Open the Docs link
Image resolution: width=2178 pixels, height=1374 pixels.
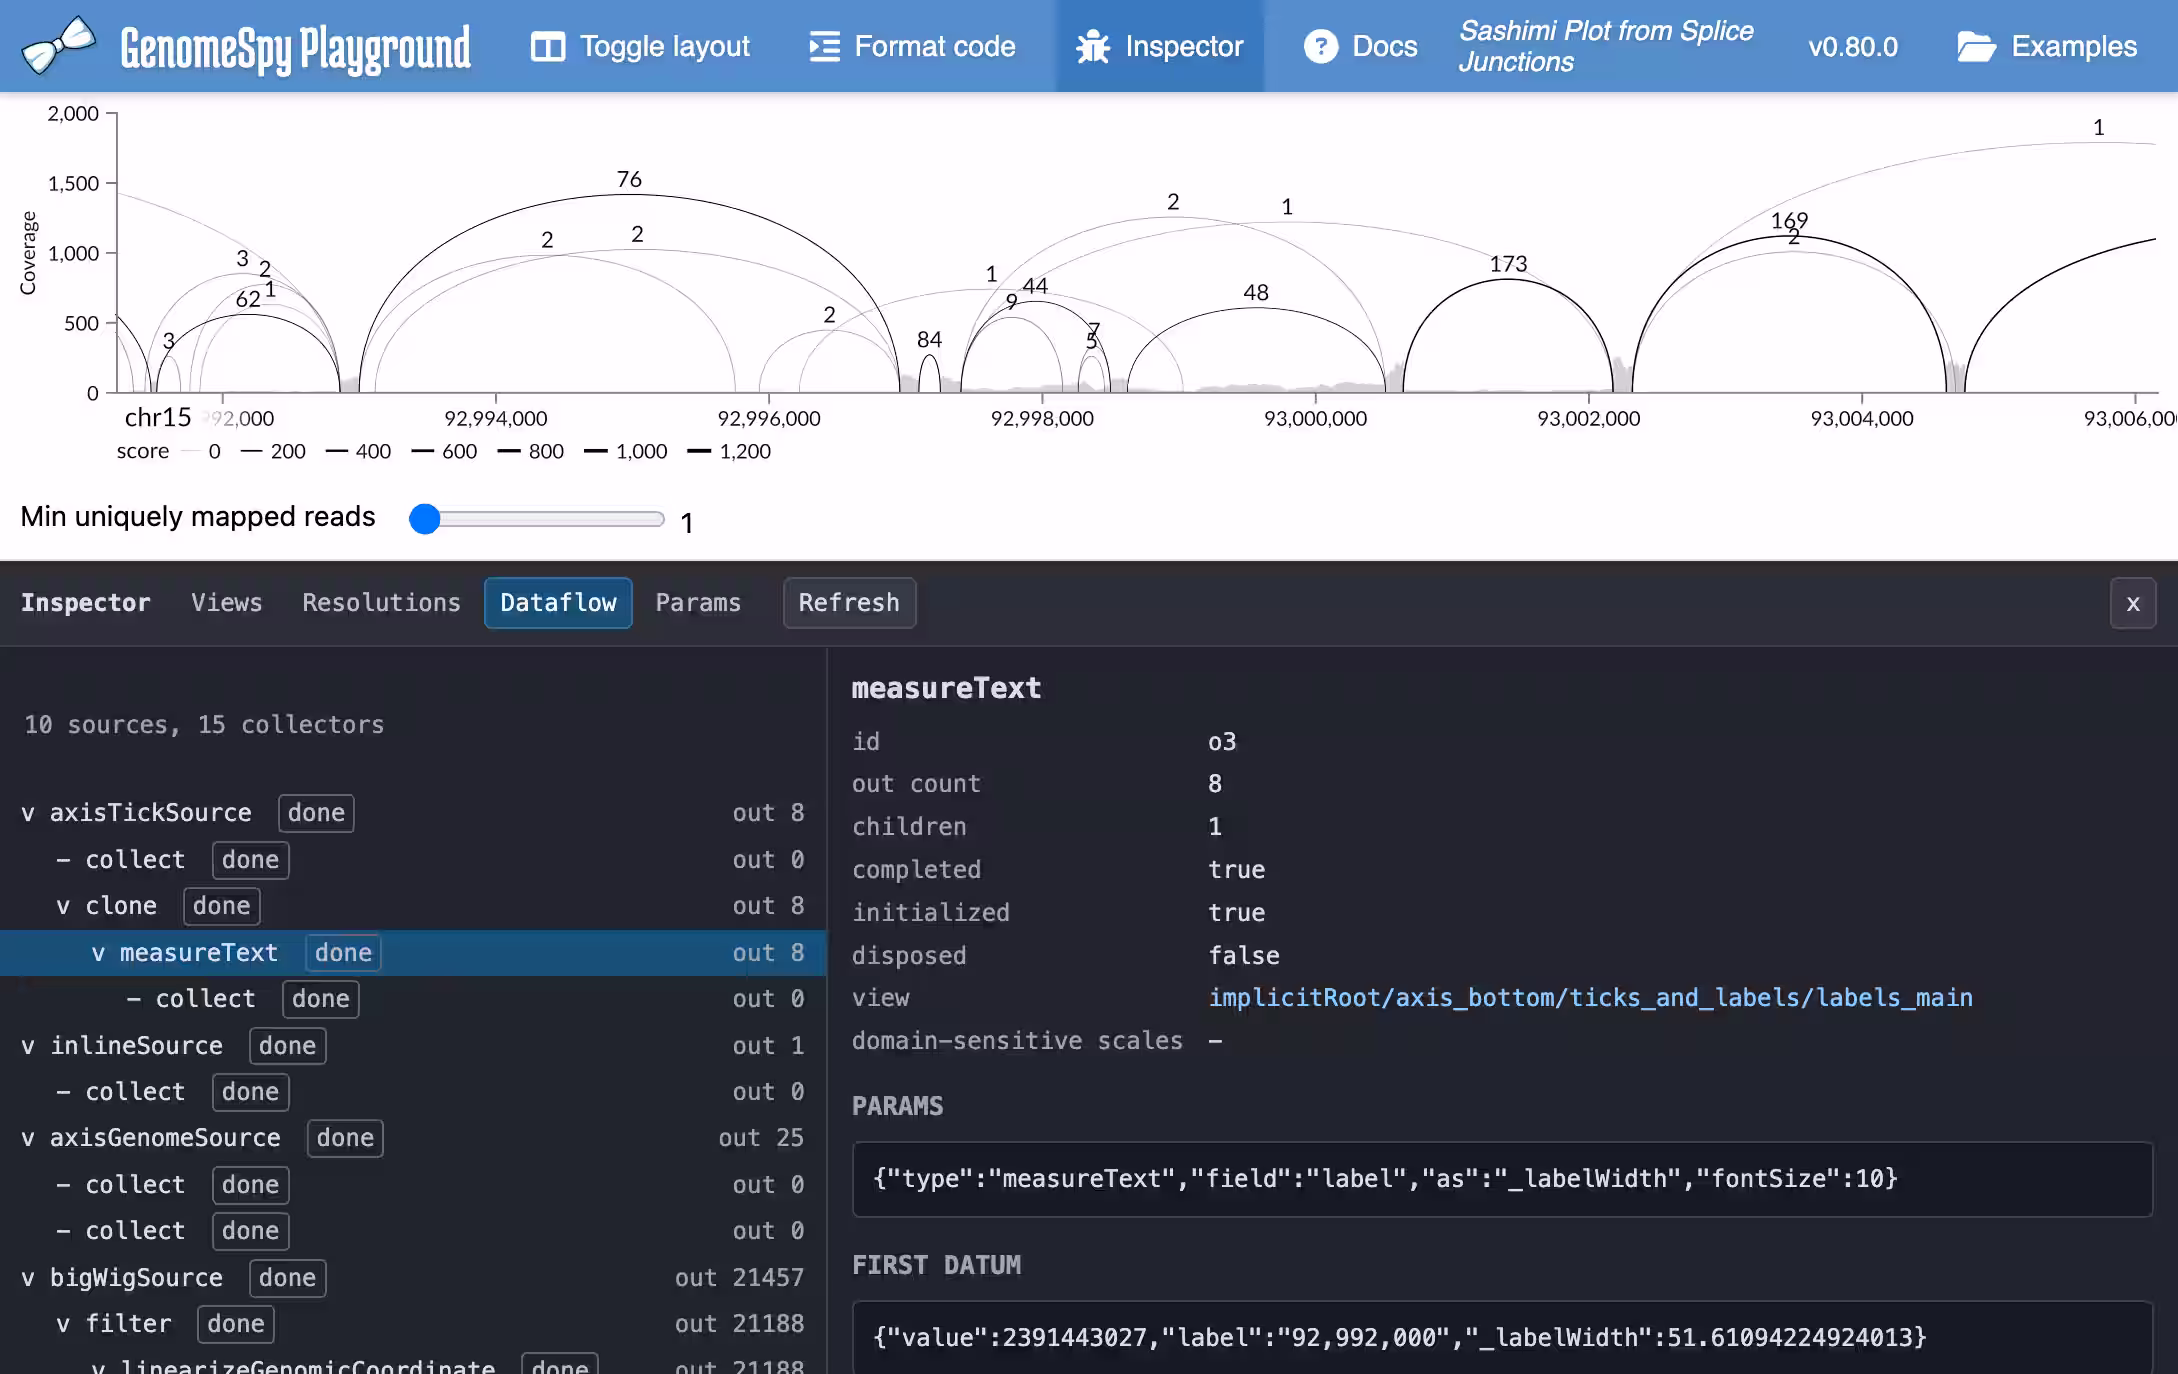(x=1360, y=47)
